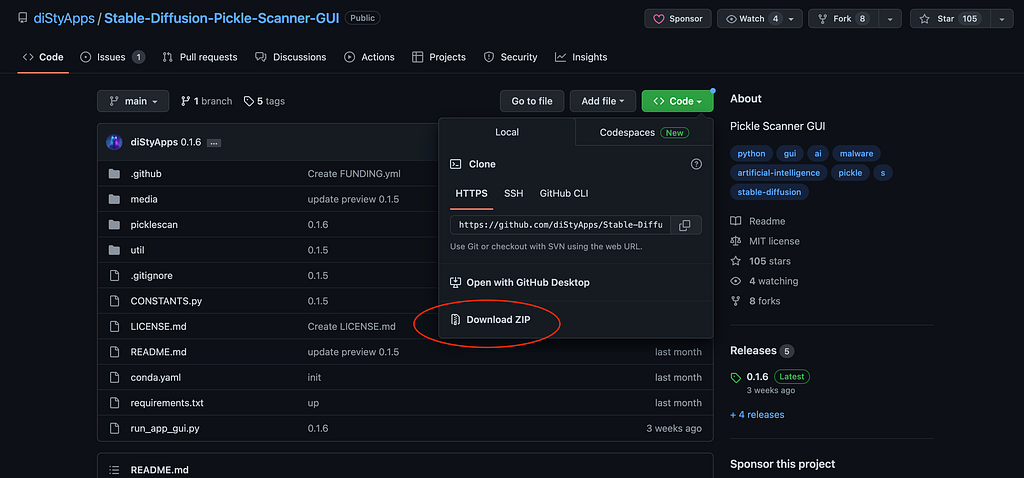Switch to the Issues tab

(x=112, y=57)
